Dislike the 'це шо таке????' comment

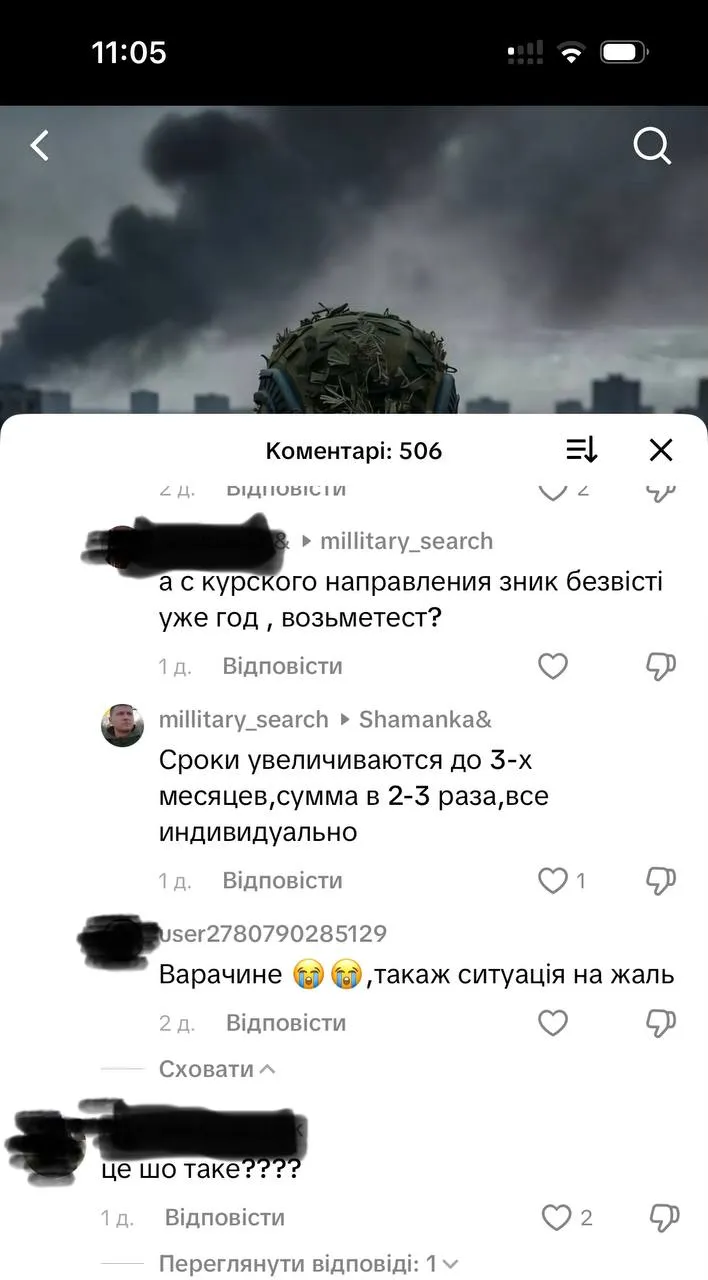click(664, 1218)
